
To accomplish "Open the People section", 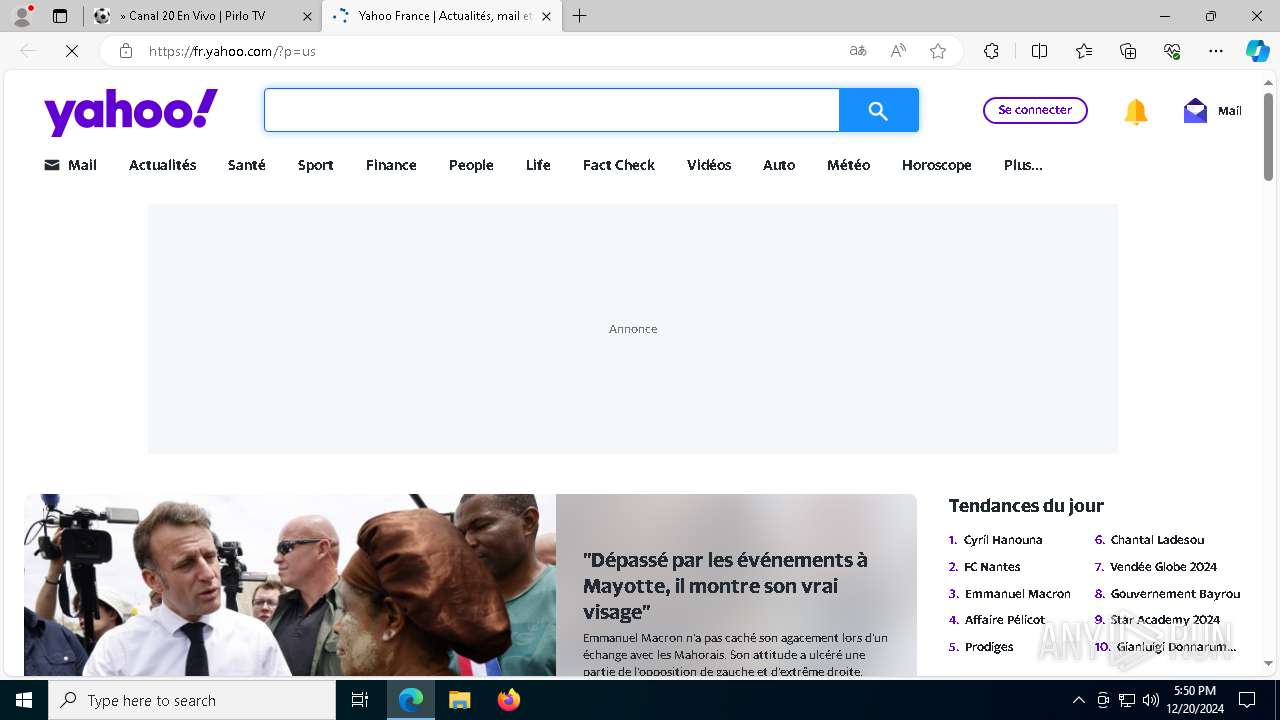I will (471, 165).
